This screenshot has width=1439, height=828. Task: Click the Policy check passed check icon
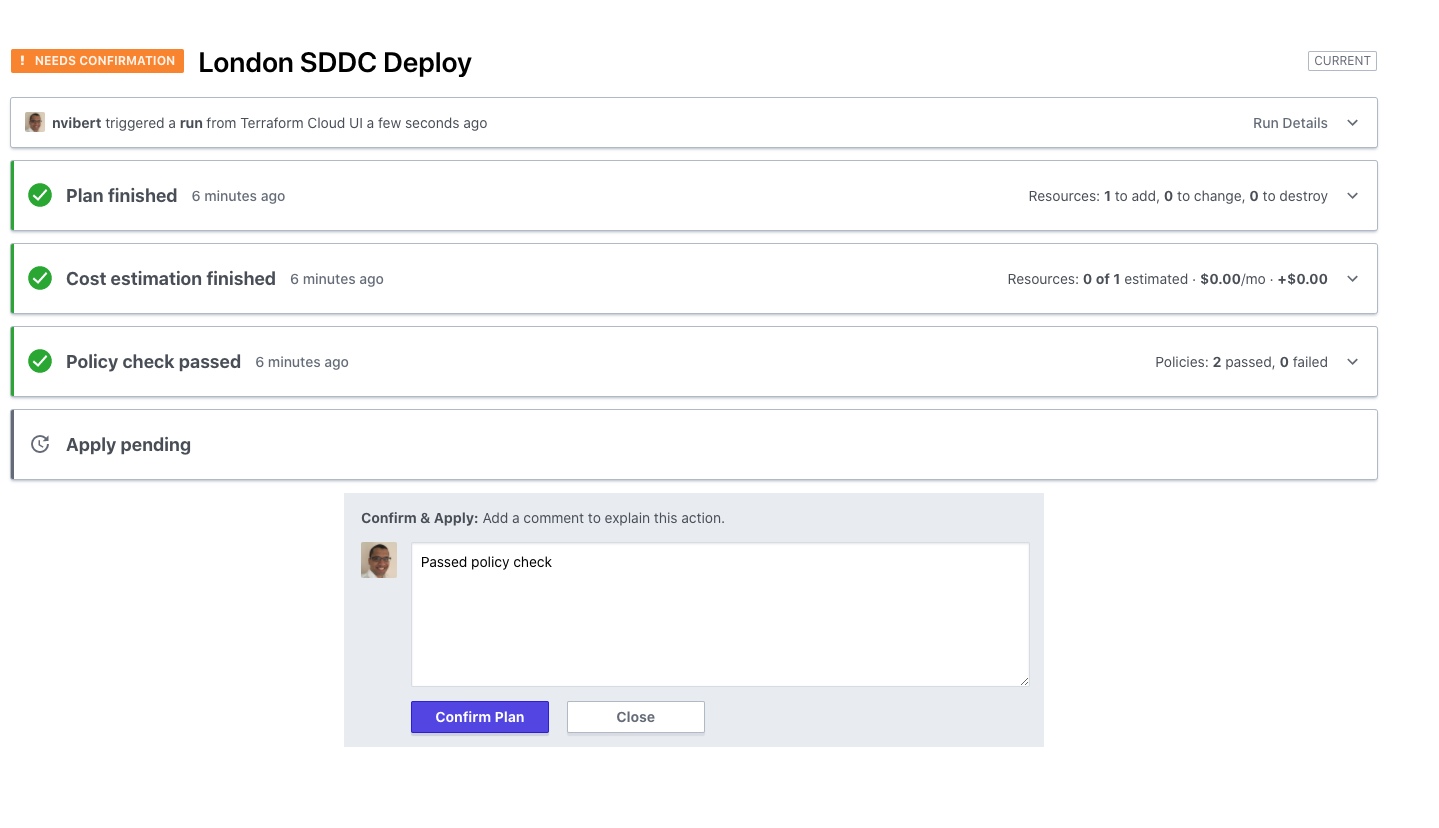point(40,361)
